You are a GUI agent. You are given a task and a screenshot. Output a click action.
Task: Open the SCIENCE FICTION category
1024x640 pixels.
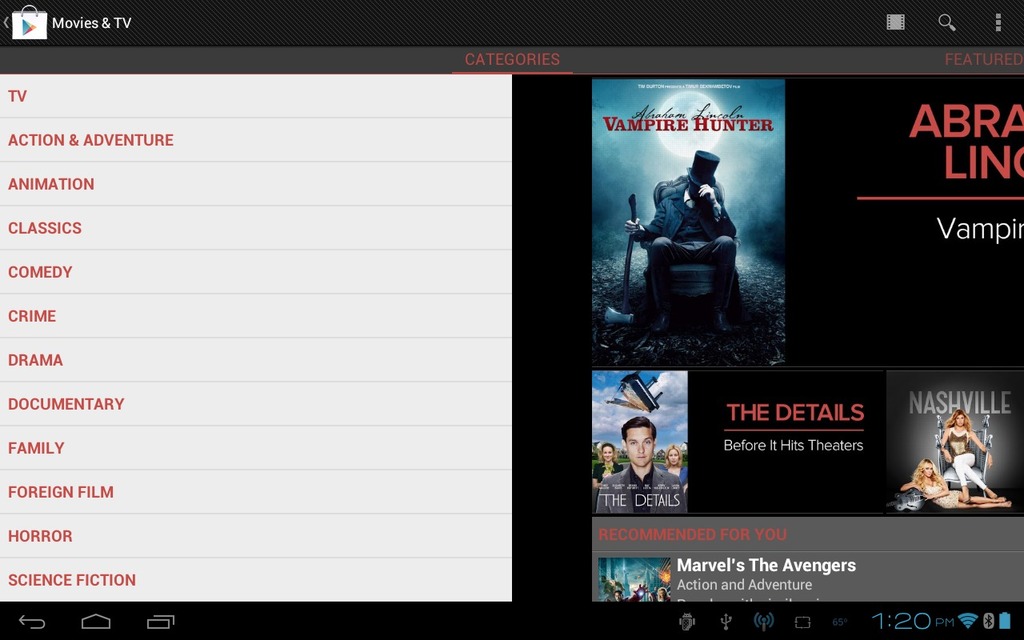coord(256,580)
